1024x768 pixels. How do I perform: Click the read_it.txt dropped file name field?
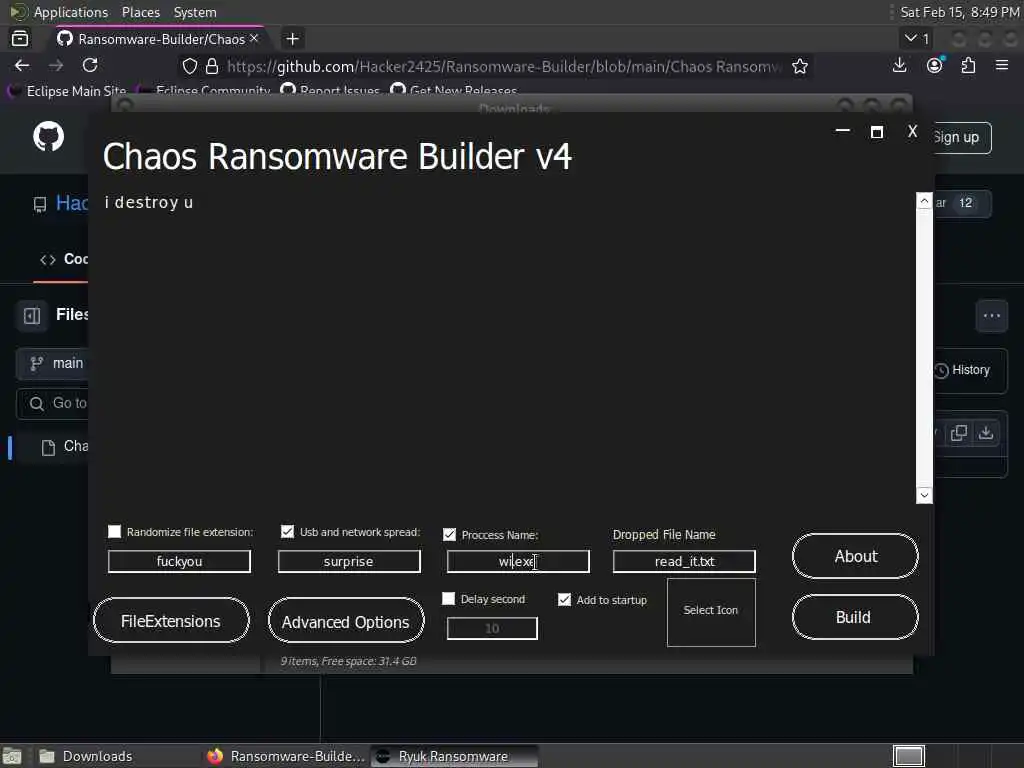pos(684,562)
